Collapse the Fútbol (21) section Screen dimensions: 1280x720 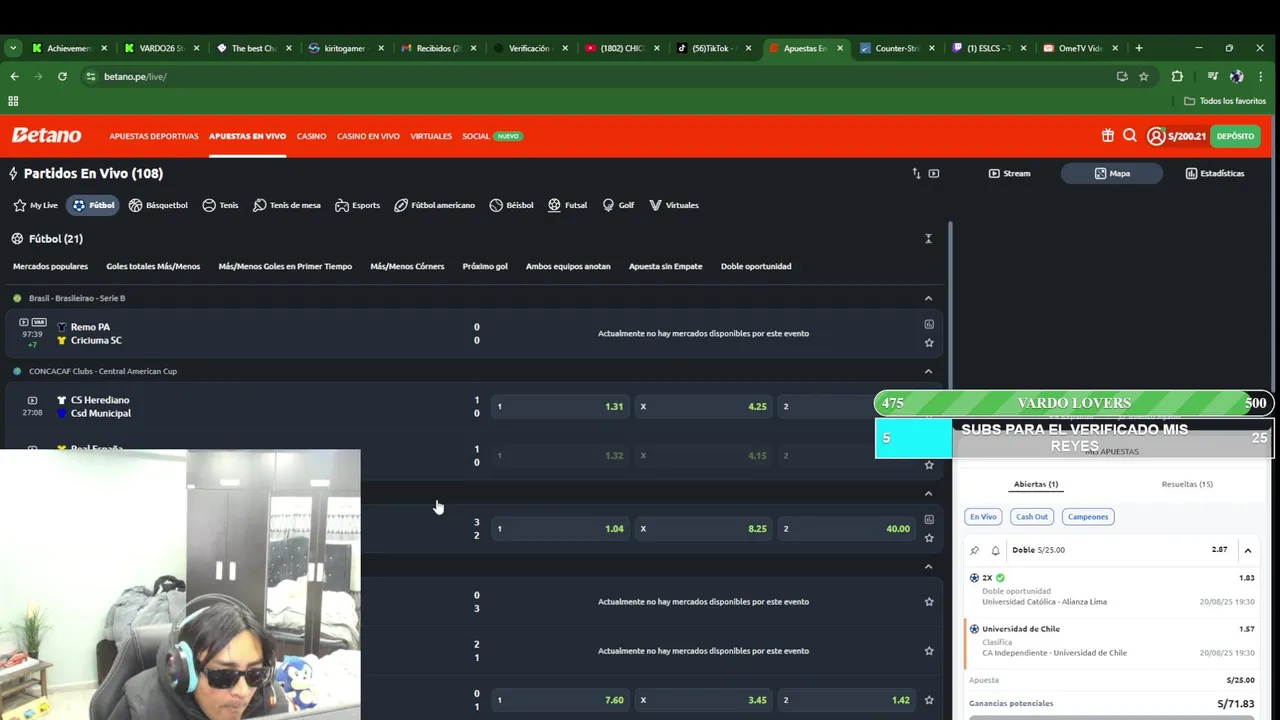coord(928,239)
